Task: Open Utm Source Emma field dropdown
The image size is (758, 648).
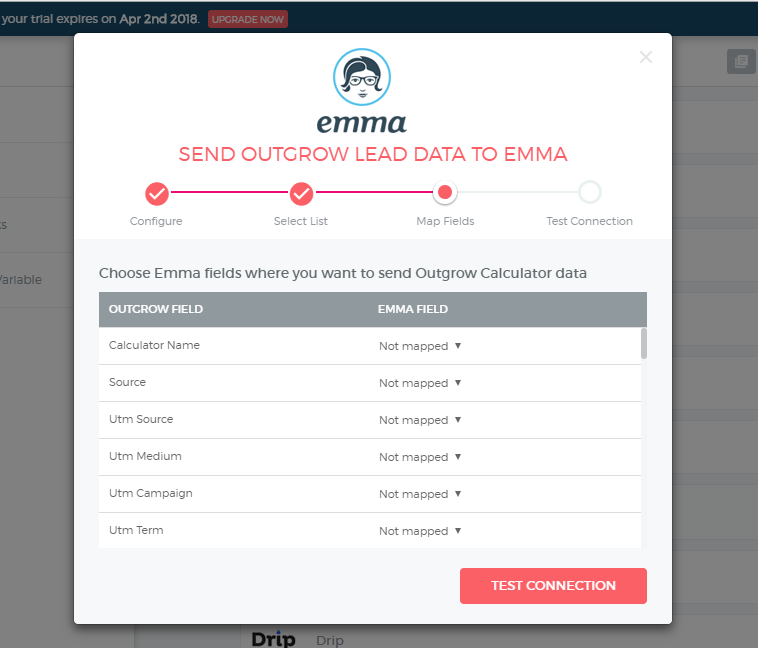Action: [420, 420]
